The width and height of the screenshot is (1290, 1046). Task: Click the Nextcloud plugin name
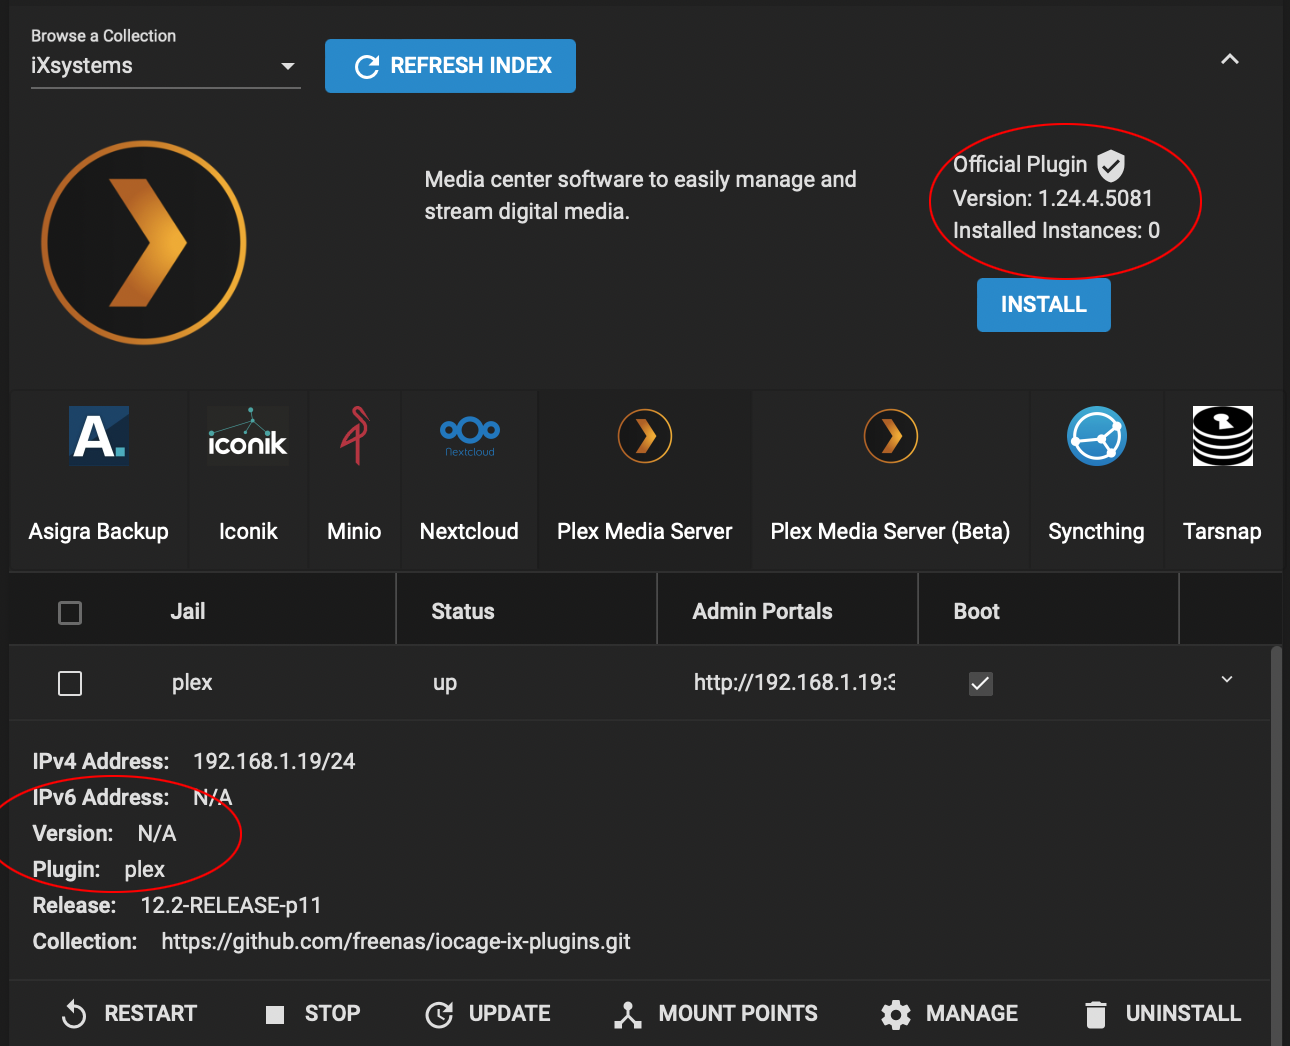click(470, 532)
